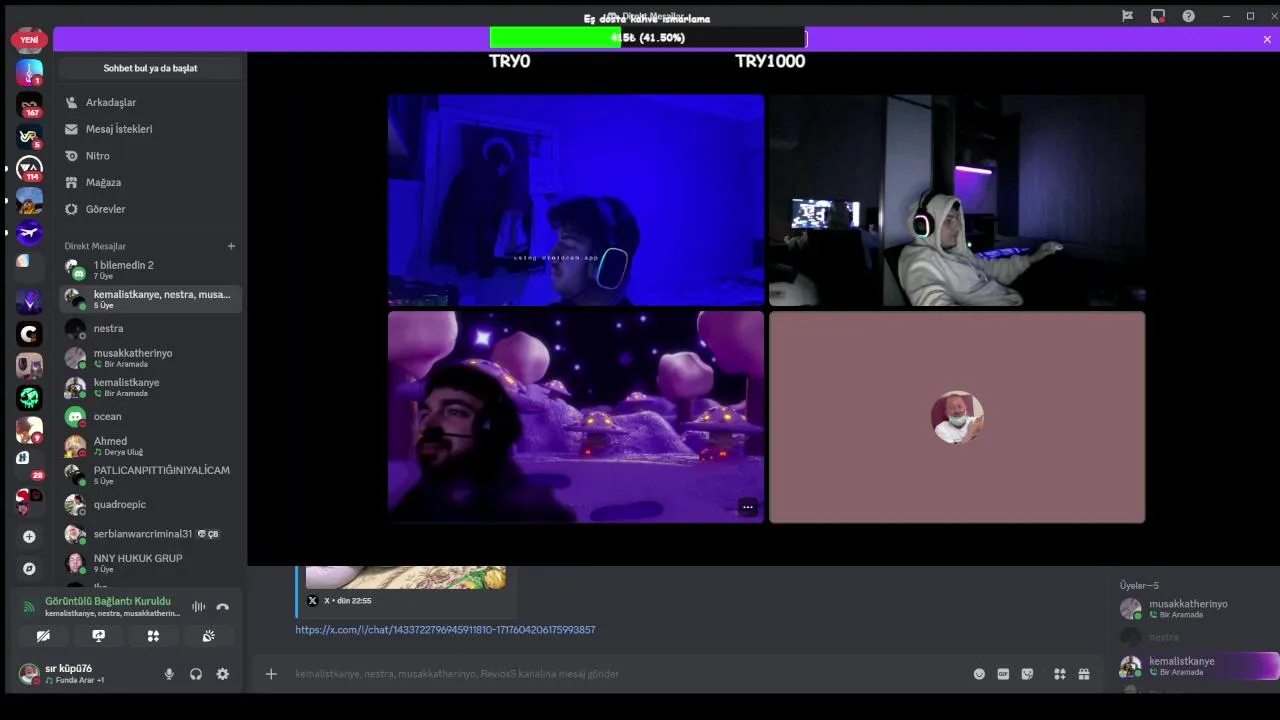Image resolution: width=1280 pixels, height=720 pixels.
Task: Open sticker picker
Action: click(1027, 674)
